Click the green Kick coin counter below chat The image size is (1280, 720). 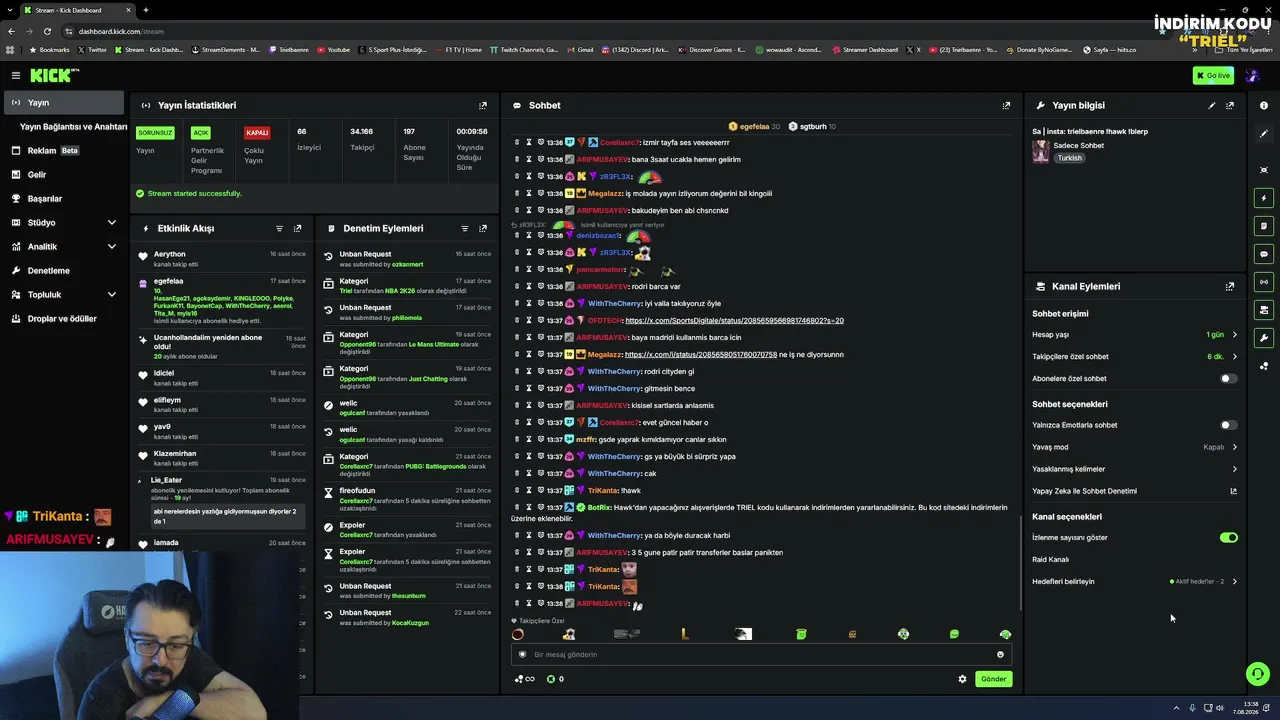555,679
